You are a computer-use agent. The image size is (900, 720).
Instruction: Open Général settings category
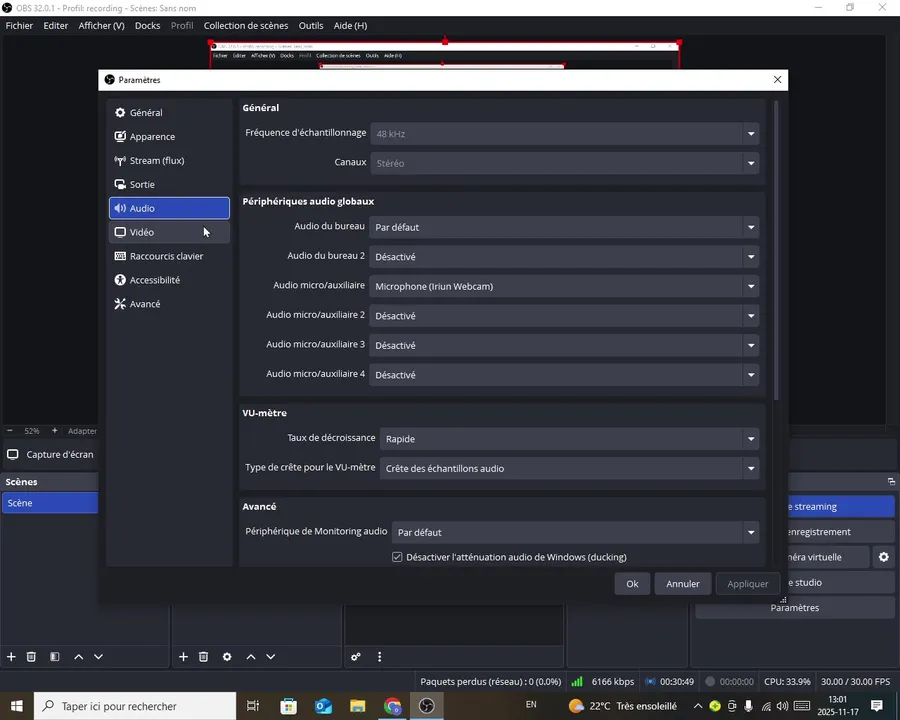169,113
